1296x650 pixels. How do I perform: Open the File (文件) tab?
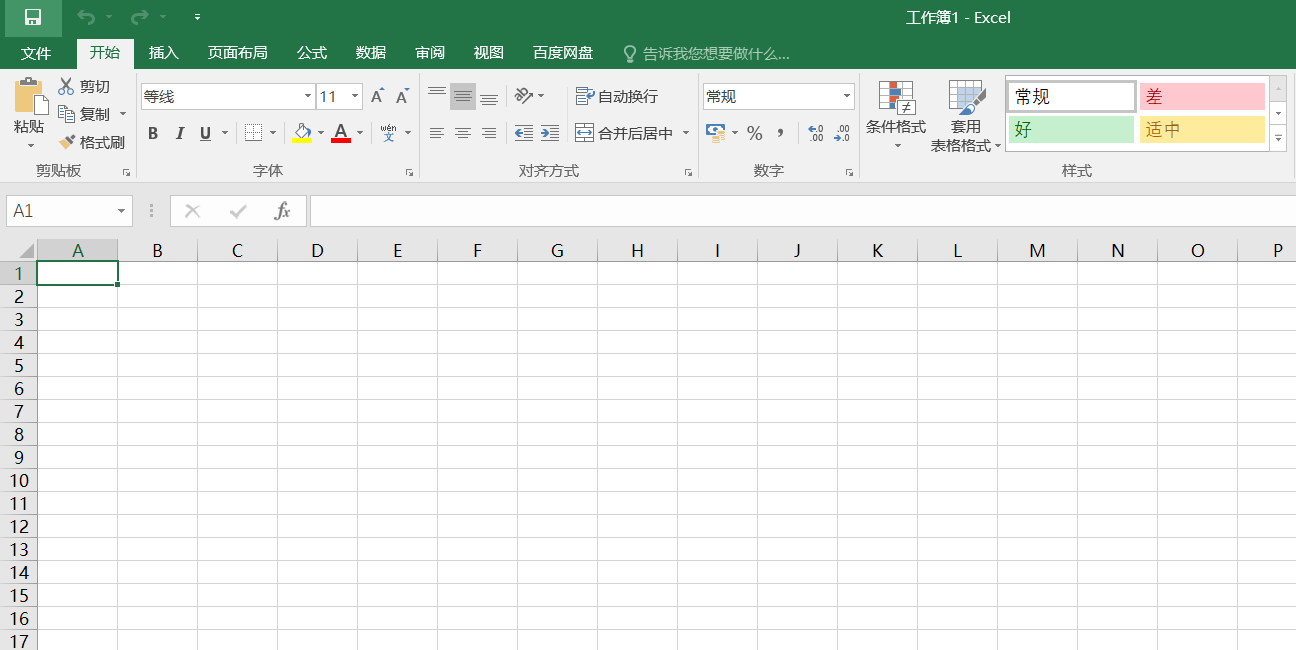coord(36,53)
